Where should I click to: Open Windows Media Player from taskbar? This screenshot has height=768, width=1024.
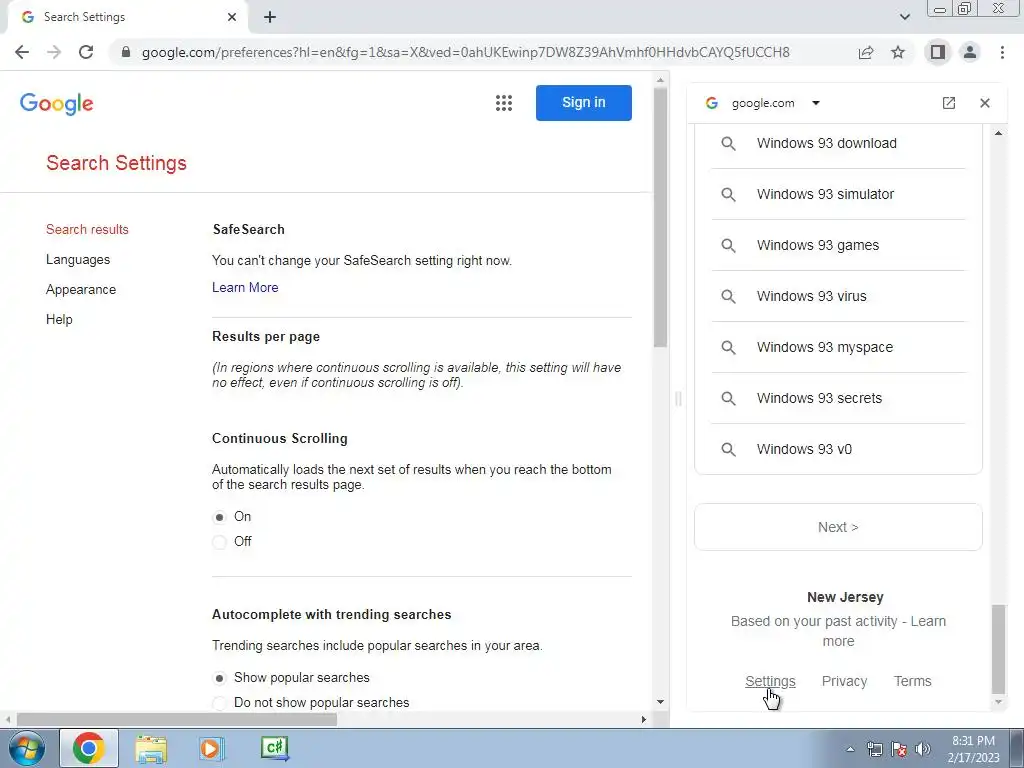point(211,748)
